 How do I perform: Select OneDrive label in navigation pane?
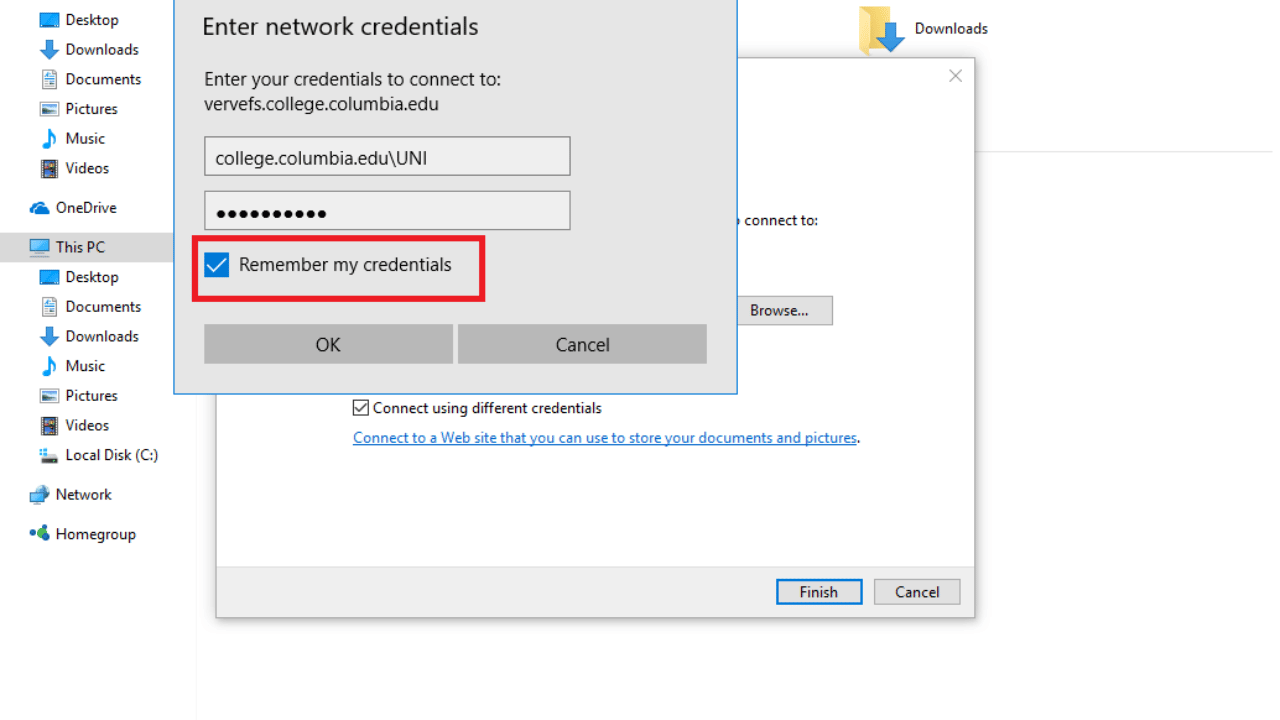pos(86,208)
